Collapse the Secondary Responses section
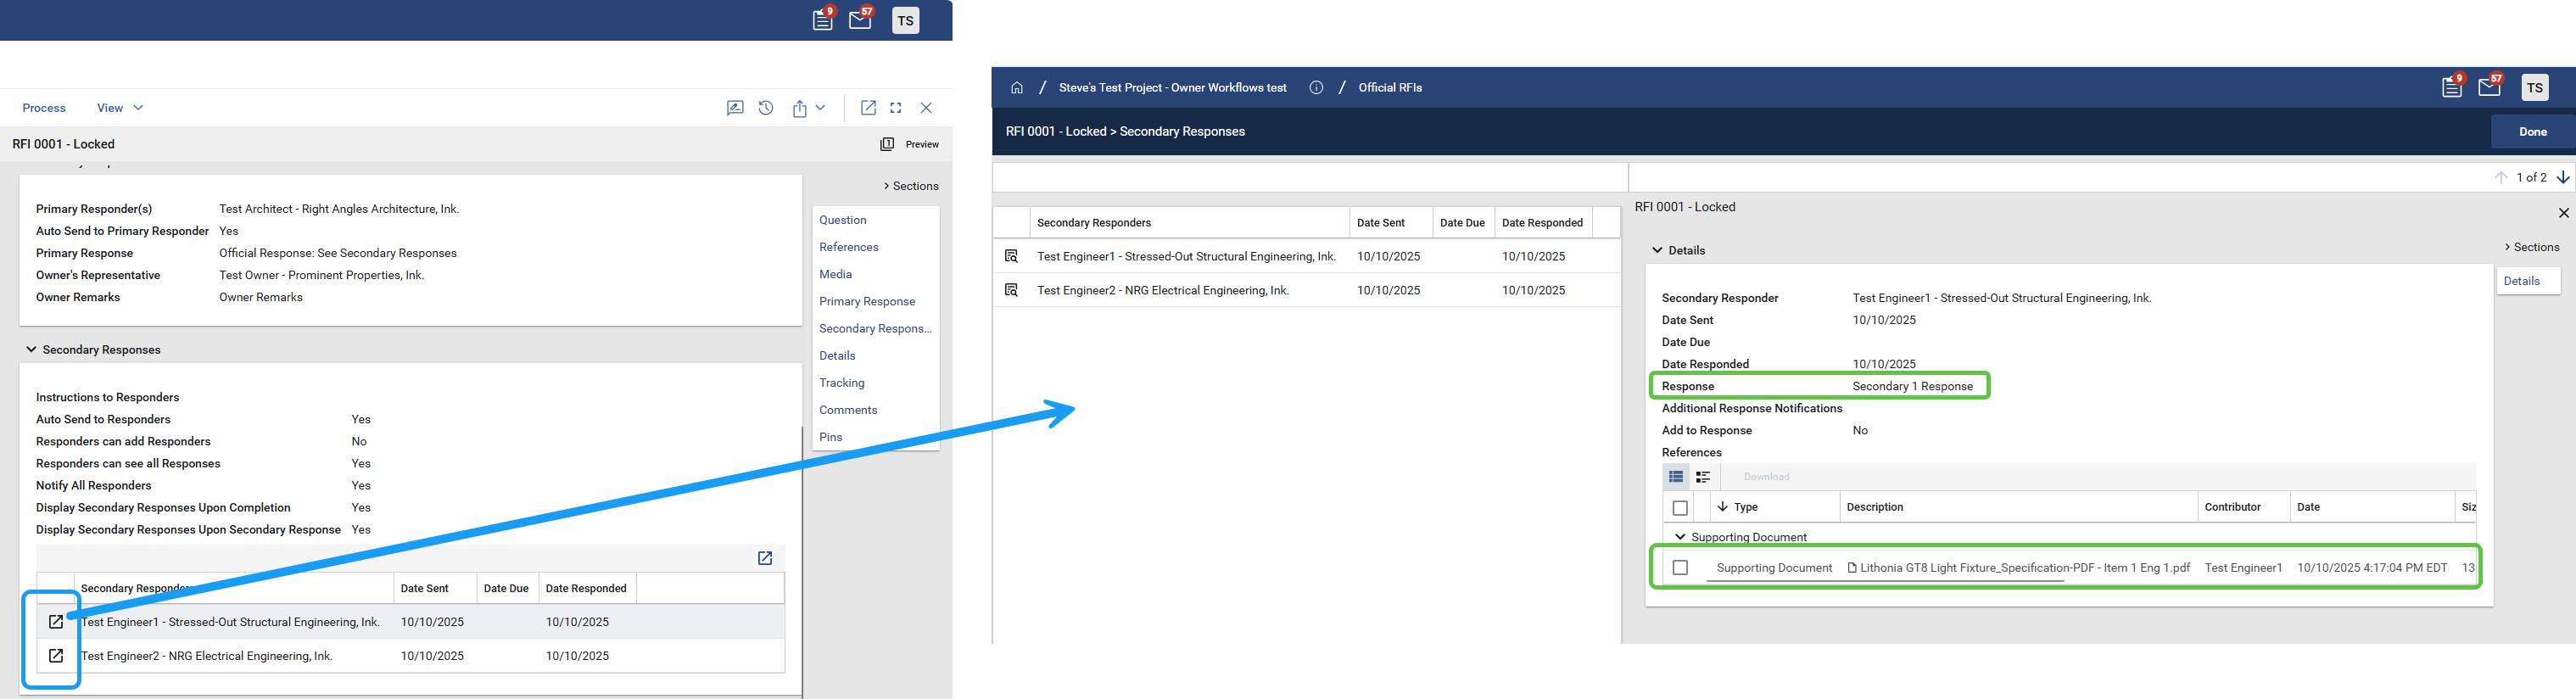The width and height of the screenshot is (2576, 699). point(31,350)
